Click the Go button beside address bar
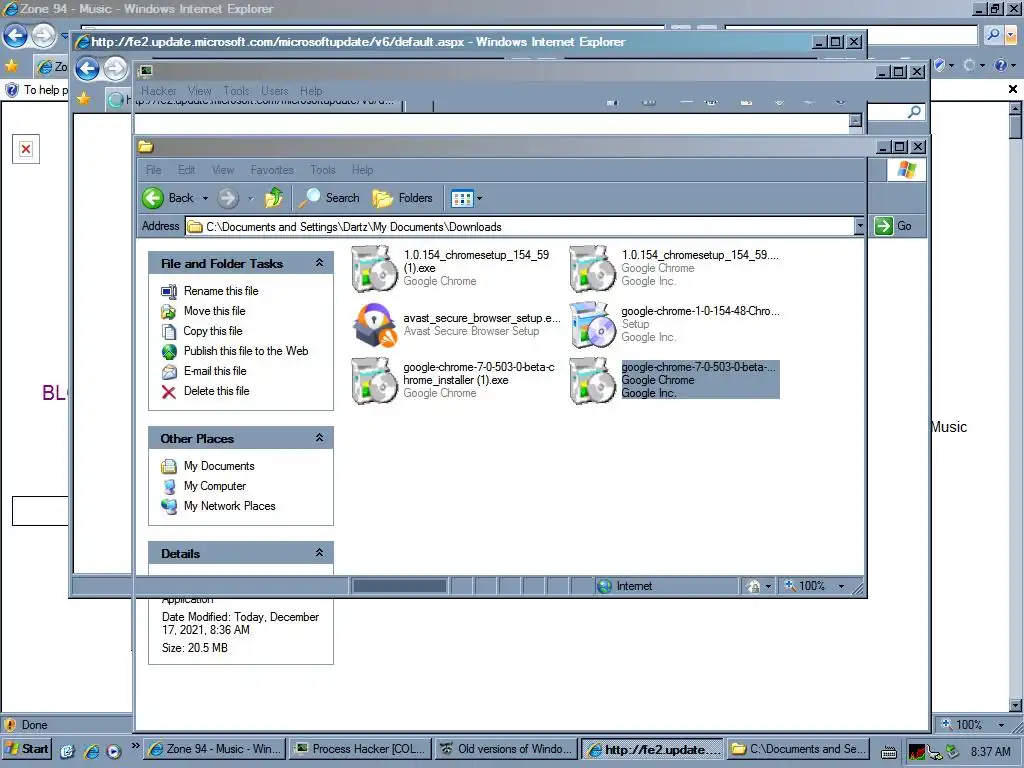Screen dimensions: 1024x768 pos(893,226)
